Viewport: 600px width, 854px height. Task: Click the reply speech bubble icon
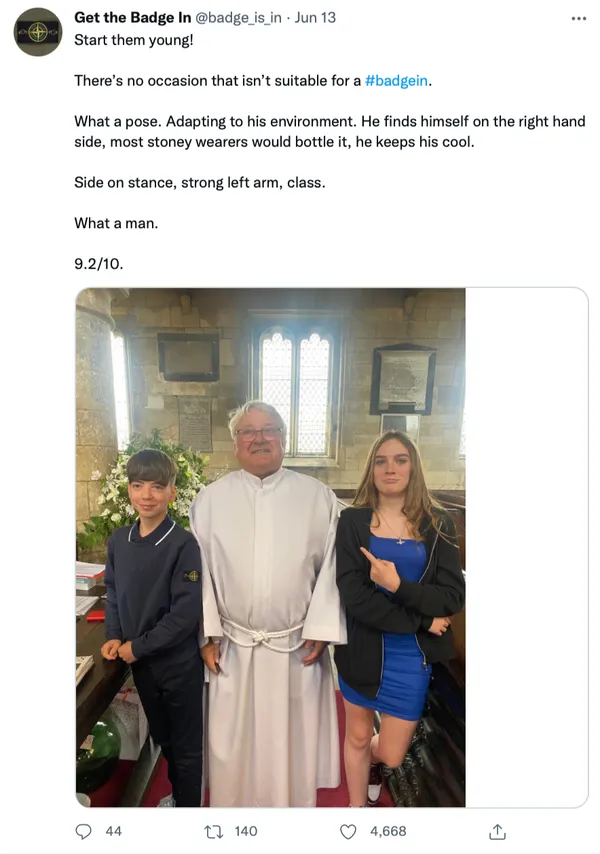click(x=84, y=831)
